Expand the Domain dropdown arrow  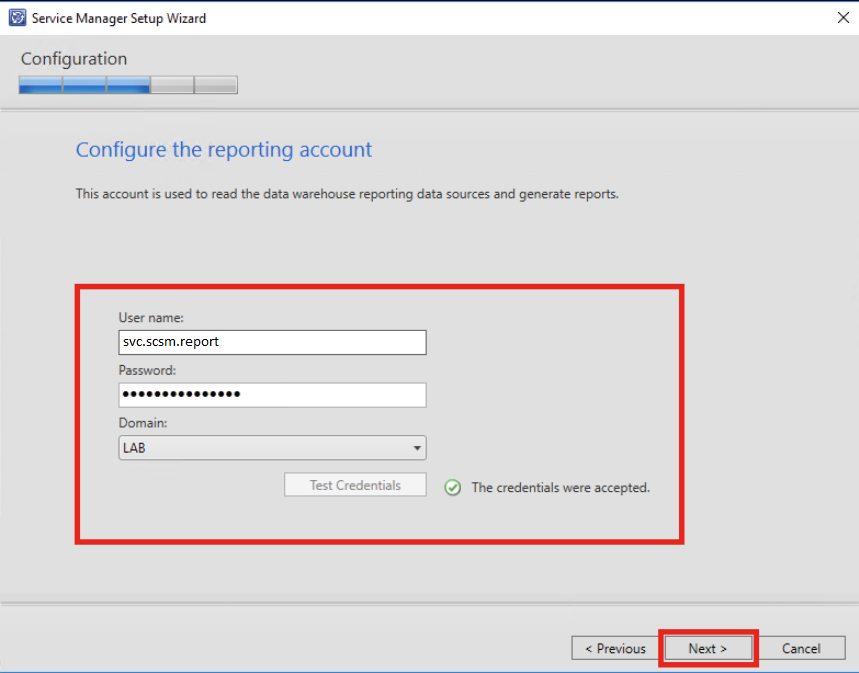pos(416,448)
